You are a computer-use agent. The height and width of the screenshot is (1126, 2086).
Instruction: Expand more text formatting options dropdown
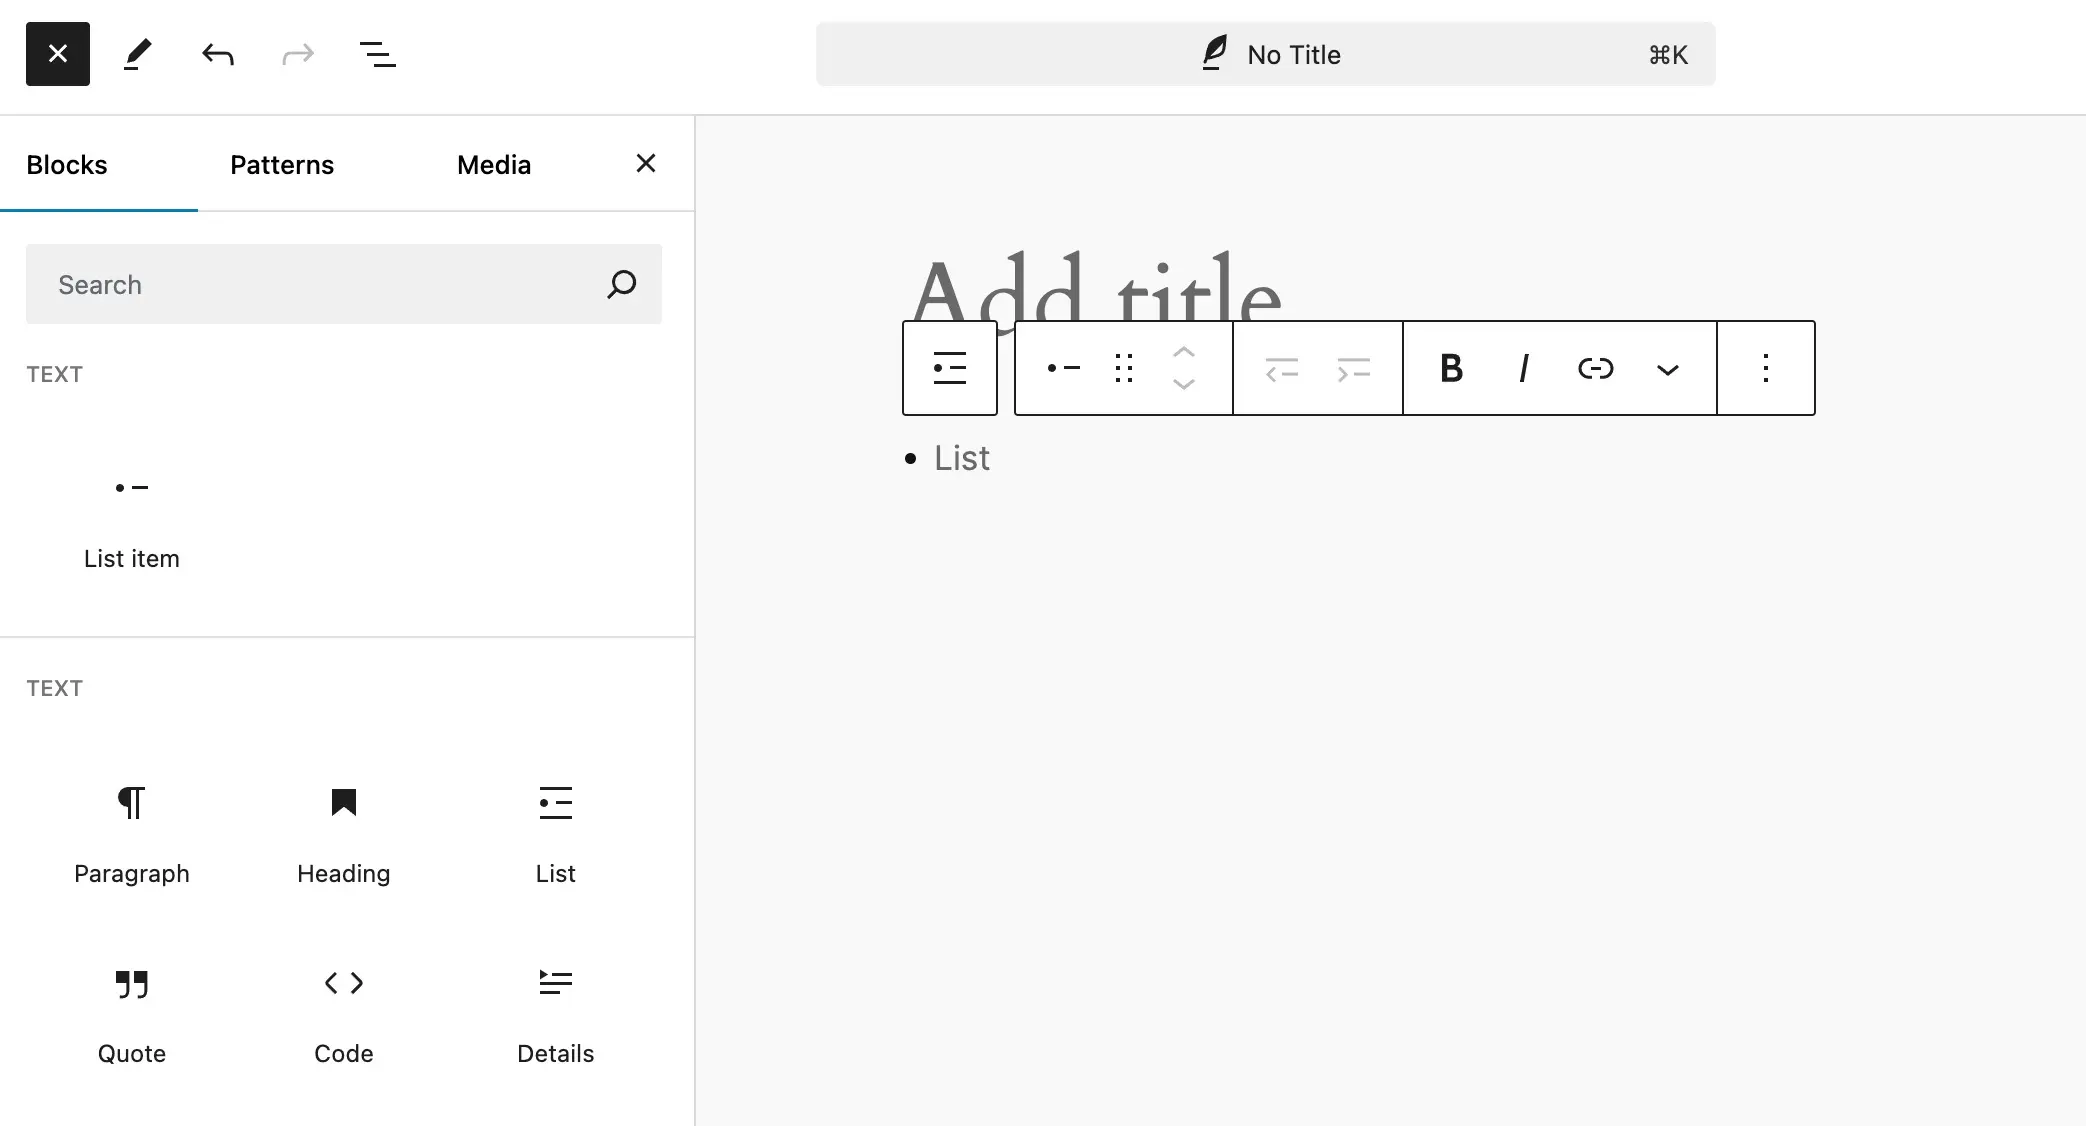[x=1667, y=367]
